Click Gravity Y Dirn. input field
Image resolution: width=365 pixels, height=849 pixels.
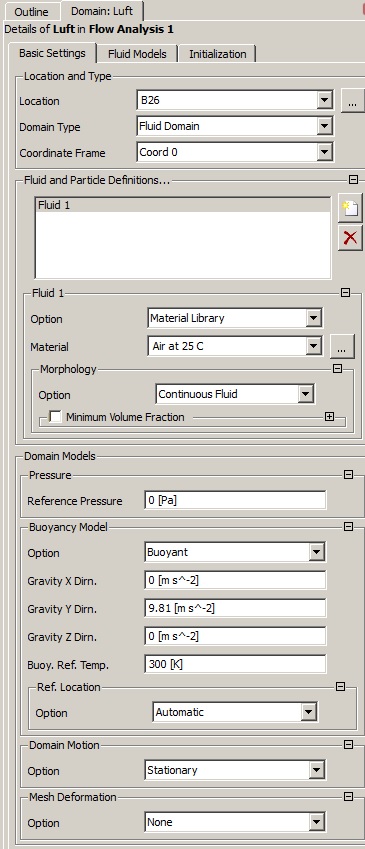pos(235,609)
